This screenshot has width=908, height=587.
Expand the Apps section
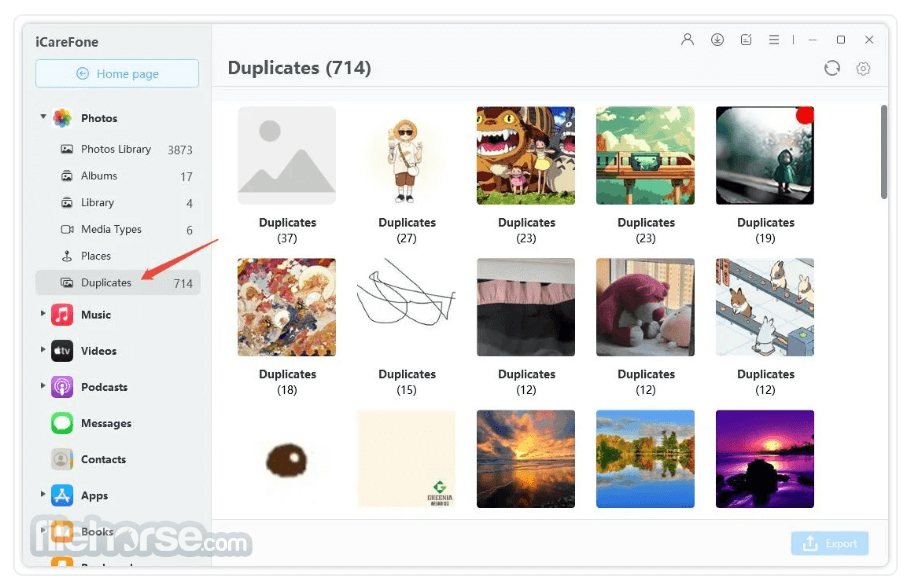[x=43, y=494]
